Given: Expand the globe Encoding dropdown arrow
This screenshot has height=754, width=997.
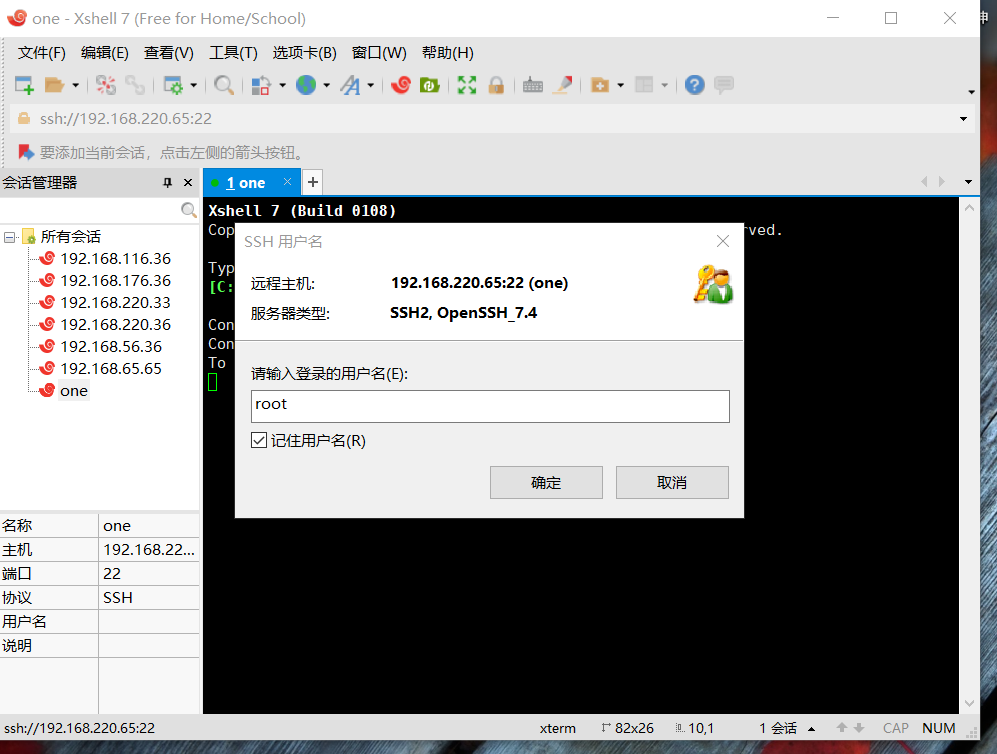Looking at the screenshot, I should coord(326,85).
